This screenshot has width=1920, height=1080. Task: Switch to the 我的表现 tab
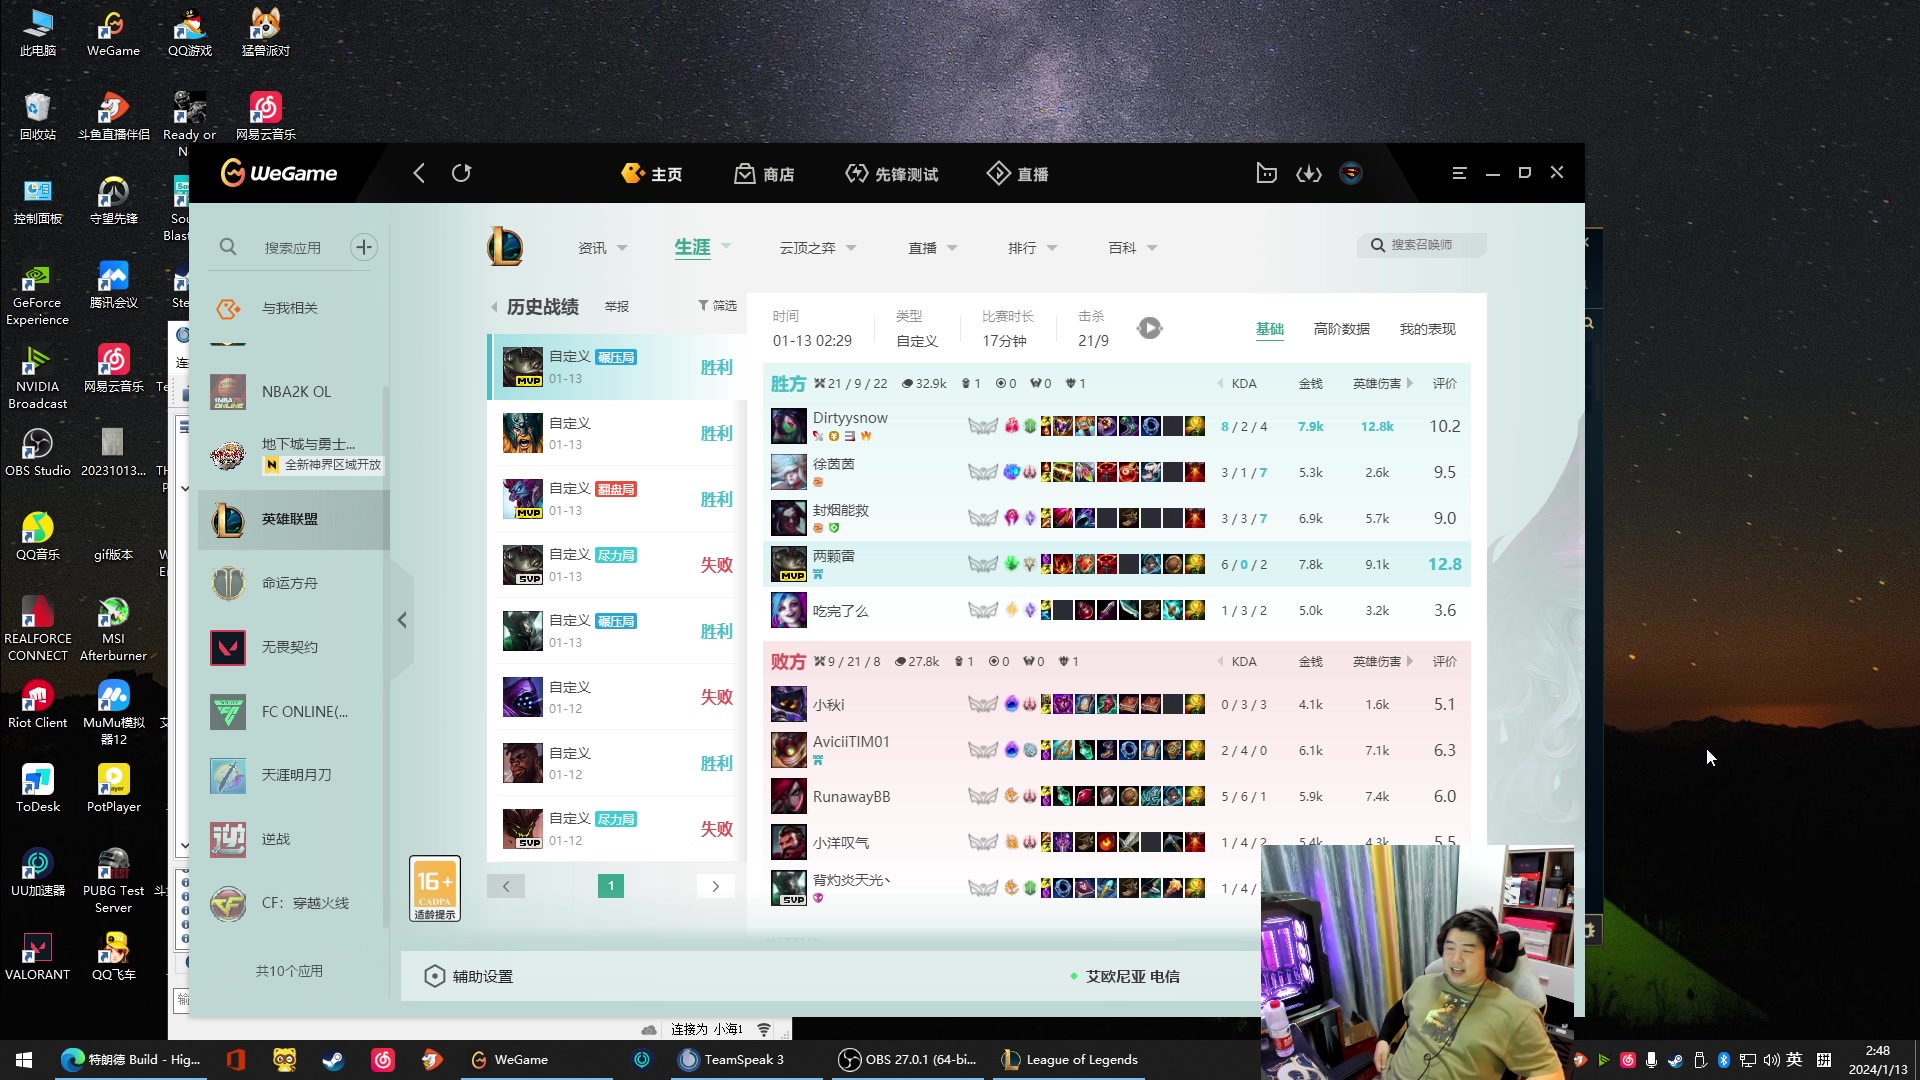point(1427,329)
